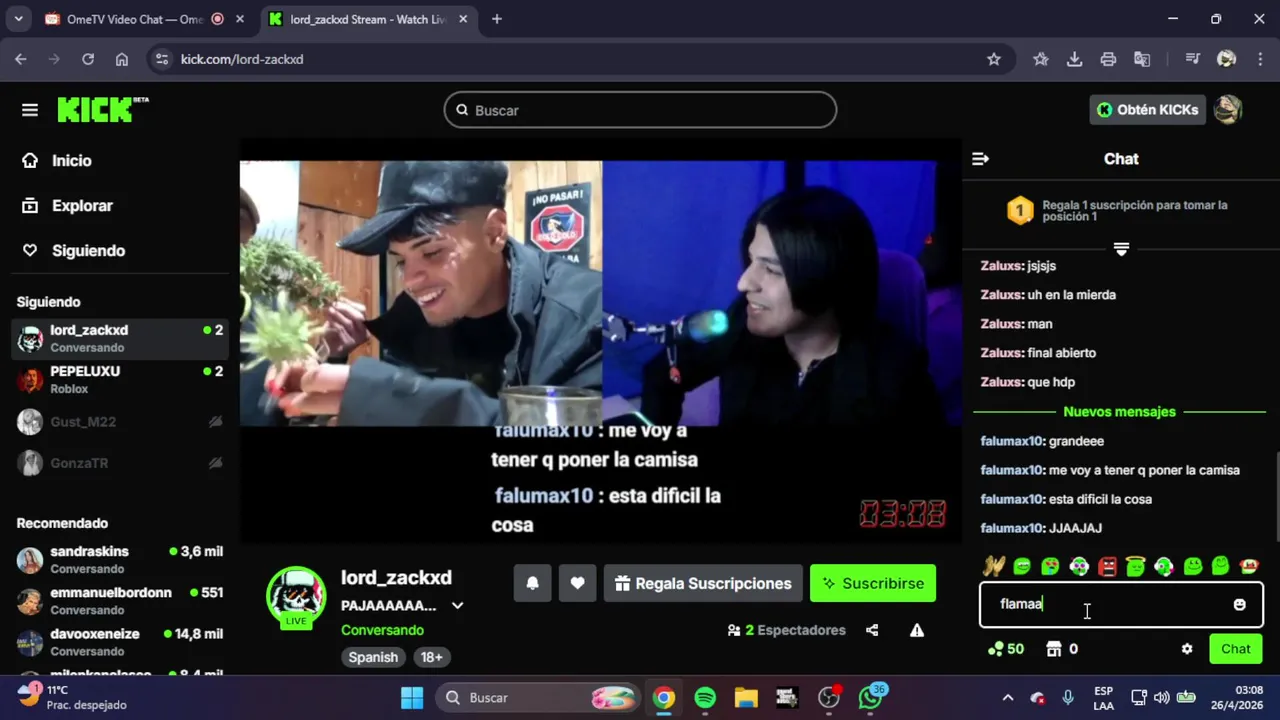Open Chrome home page button
The height and width of the screenshot is (720, 1280).
[122, 59]
